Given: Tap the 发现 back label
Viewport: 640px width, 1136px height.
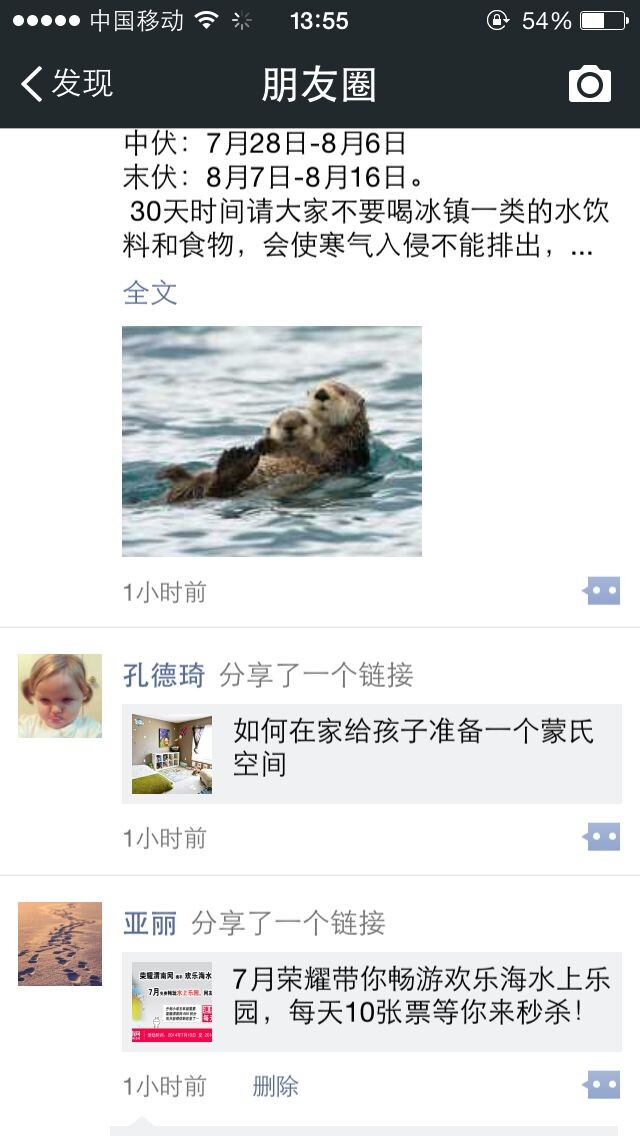Looking at the screenshot, I should pyautogui.click(x=82, y=84).
